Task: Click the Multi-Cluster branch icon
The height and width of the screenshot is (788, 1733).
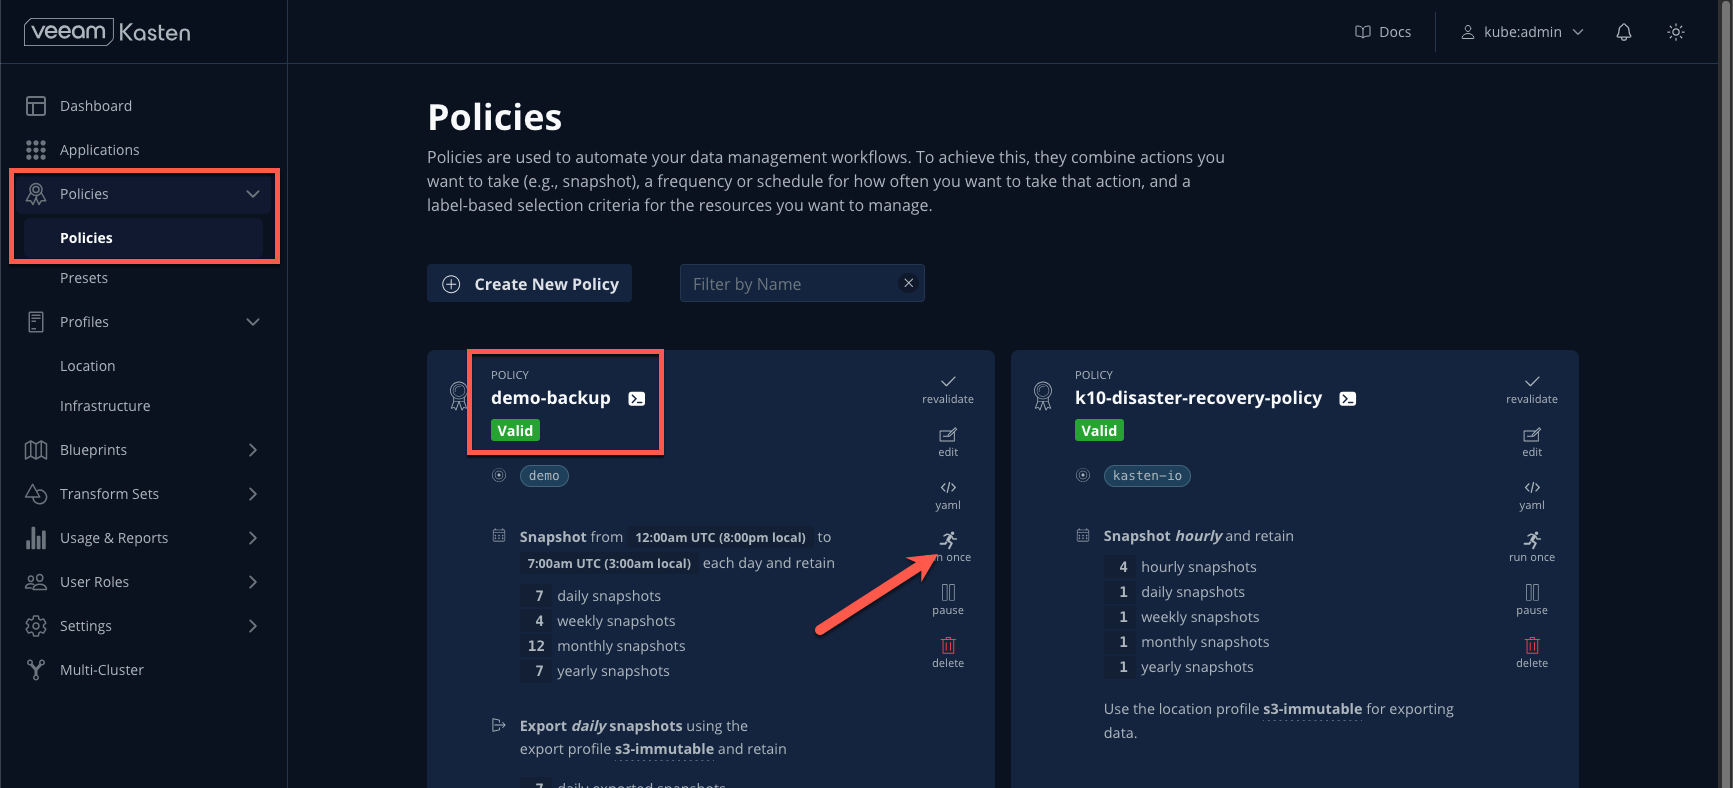Action: tap(36, 670)
